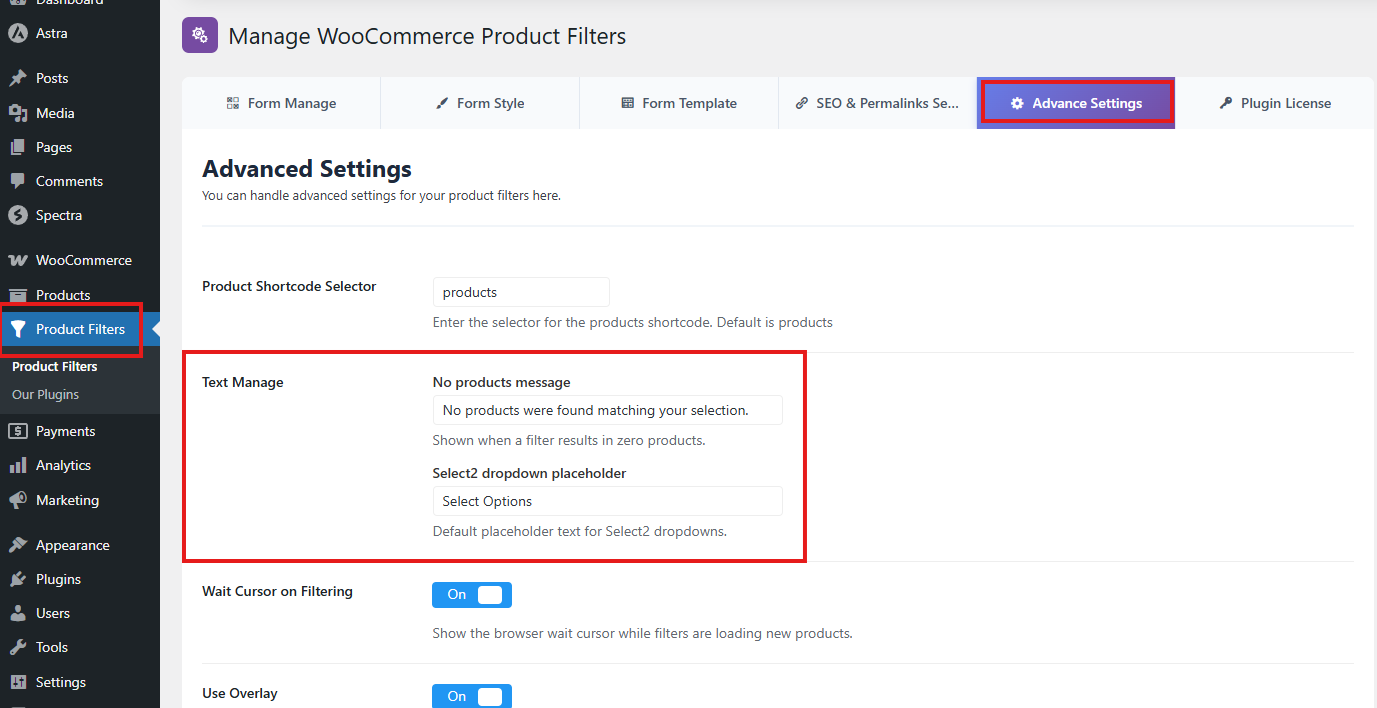The height and width of the screenshot is (708, 1377).
Task: Click the Pages icon in sidebar
Action: click(17, 147)
